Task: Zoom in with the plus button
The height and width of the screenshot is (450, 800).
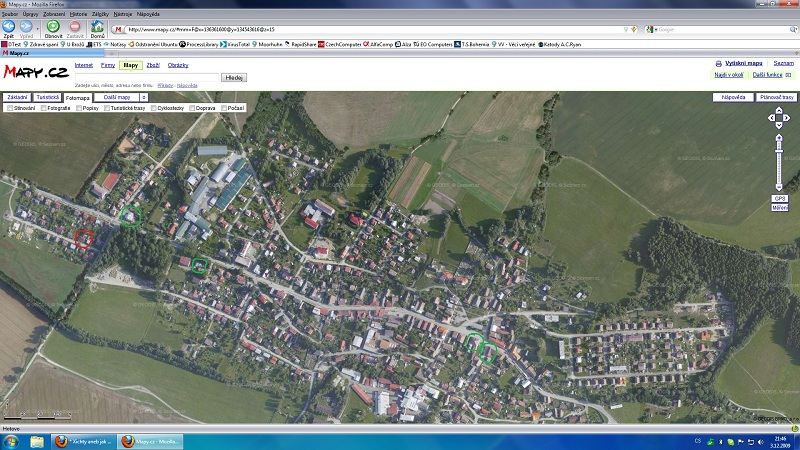Action: coord(779,138)
